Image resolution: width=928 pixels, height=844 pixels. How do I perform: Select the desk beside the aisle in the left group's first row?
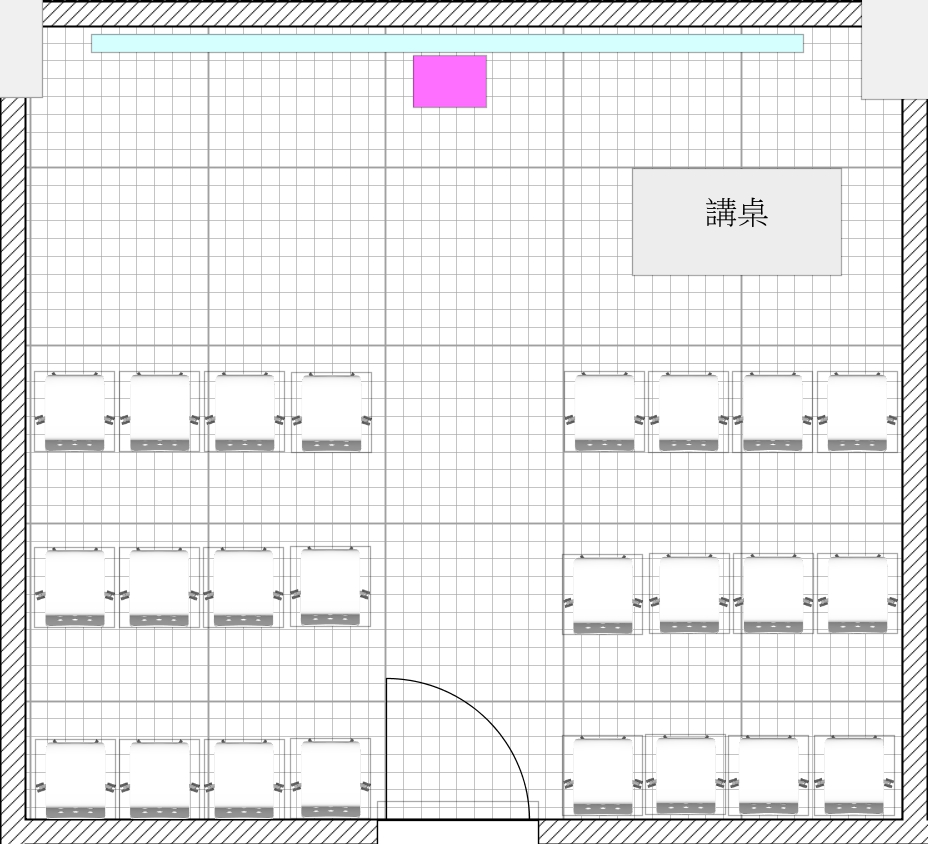pos(331,412)
